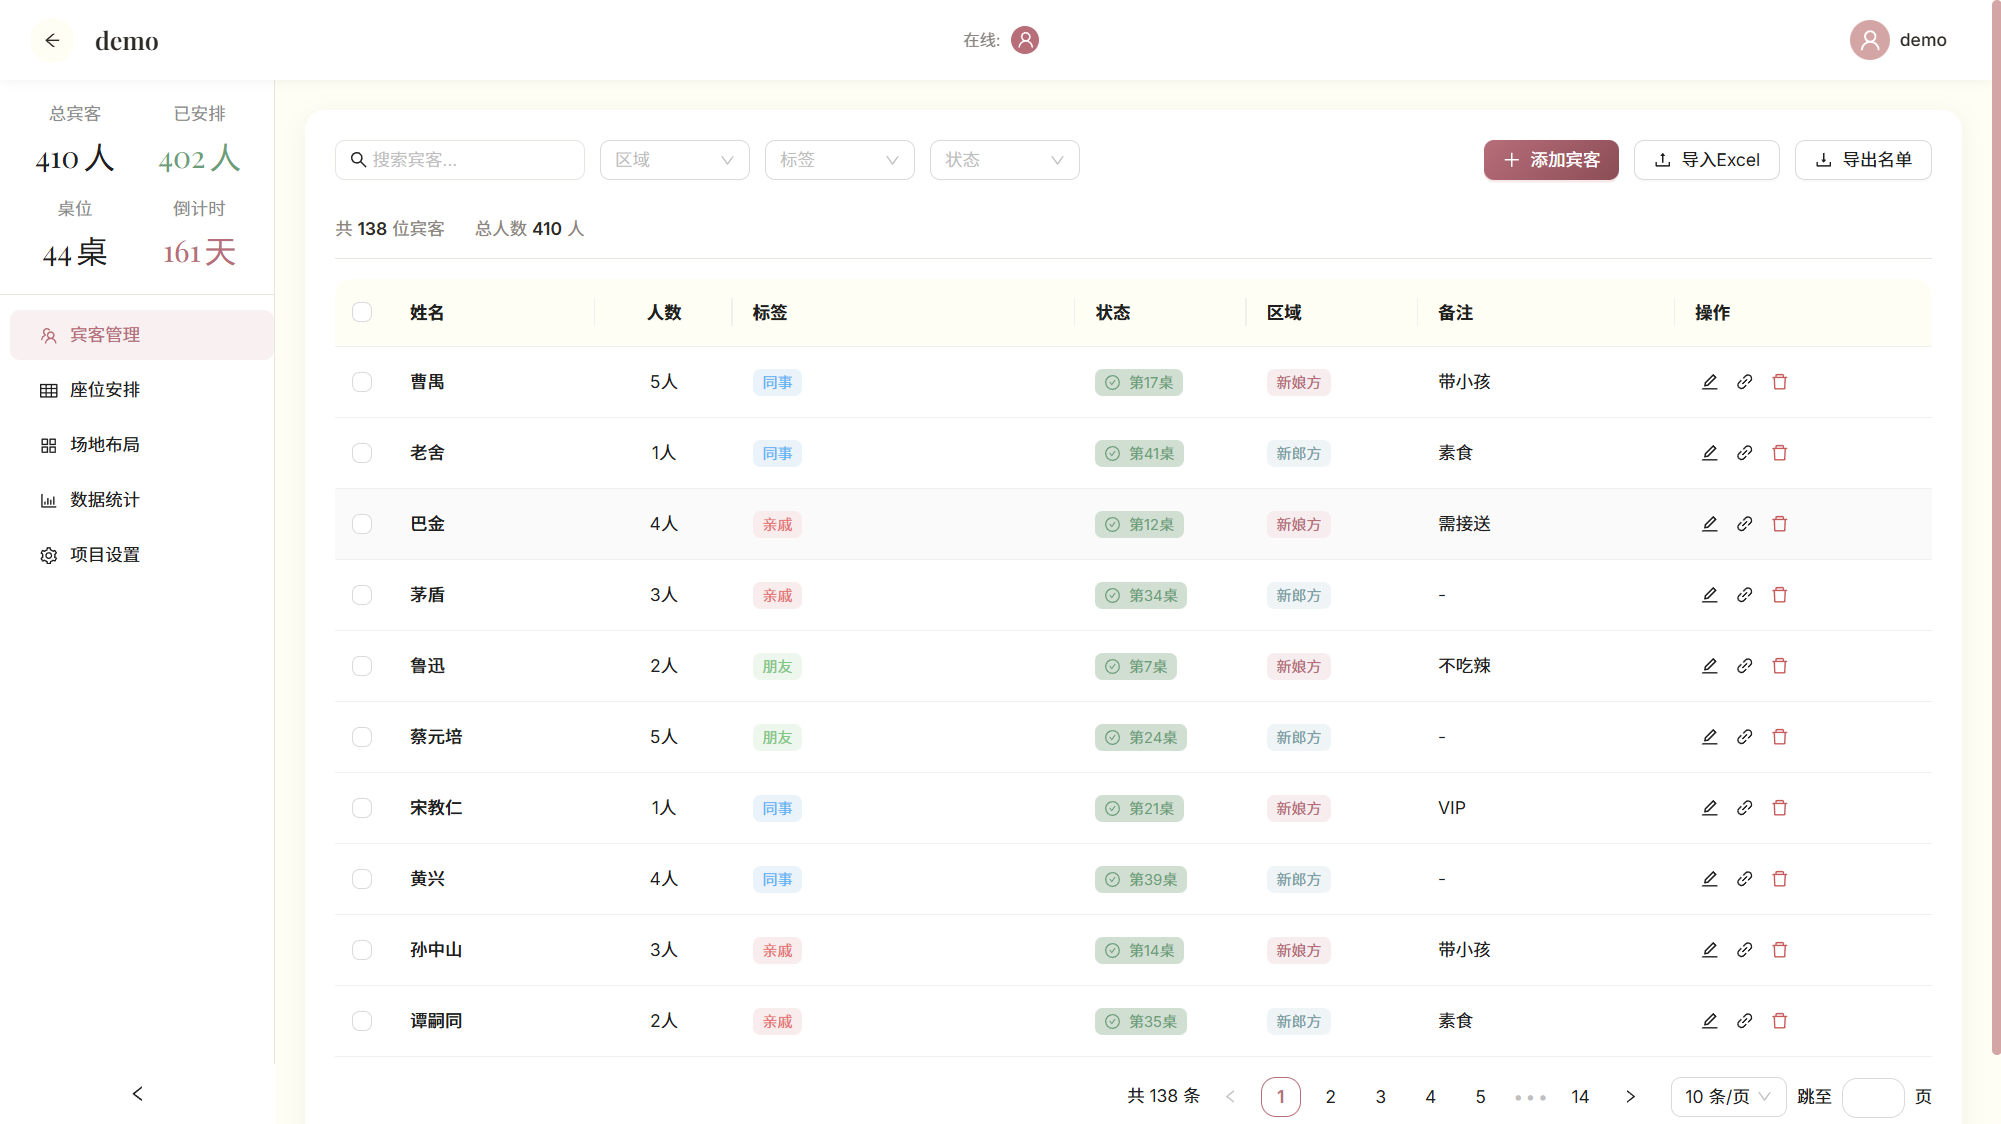Click the 跳至 page number input

pos(1873,1097)
